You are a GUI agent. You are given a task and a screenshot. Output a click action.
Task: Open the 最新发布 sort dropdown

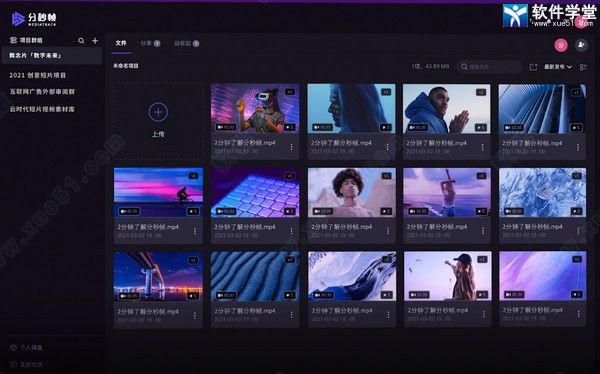pyautogui.click(x=558, y=67)
